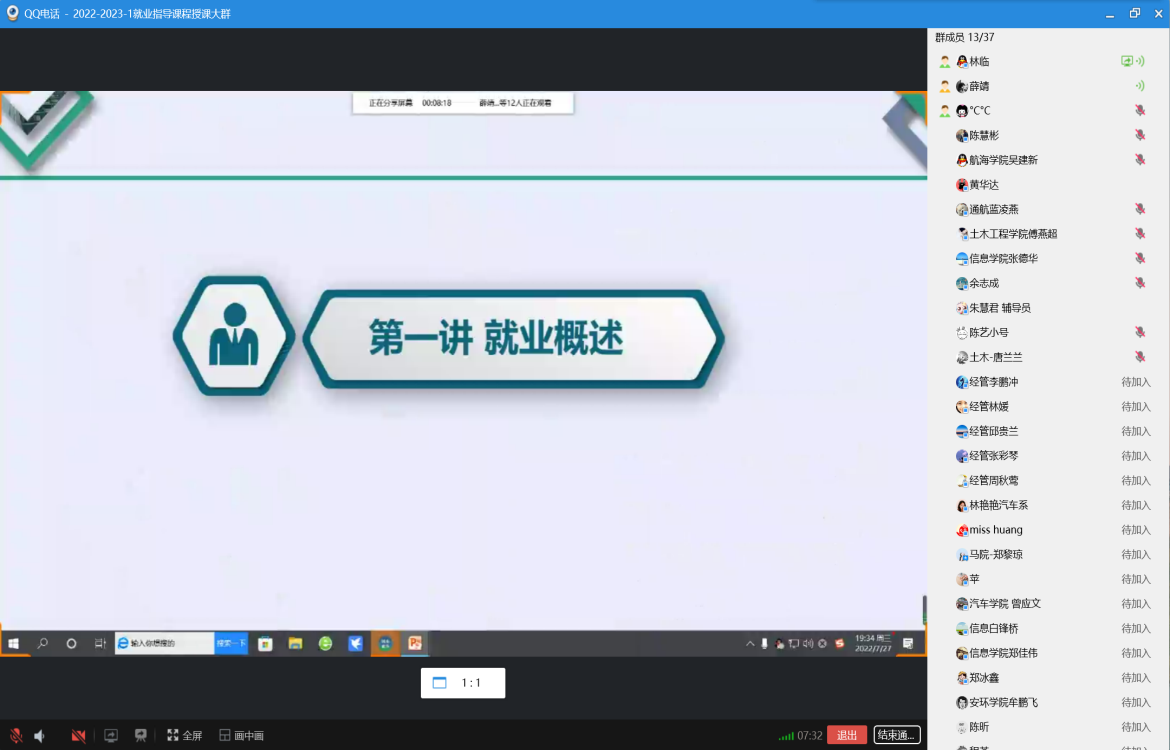
Task: Select miss huang in the member list
Action: pos(995,530)
